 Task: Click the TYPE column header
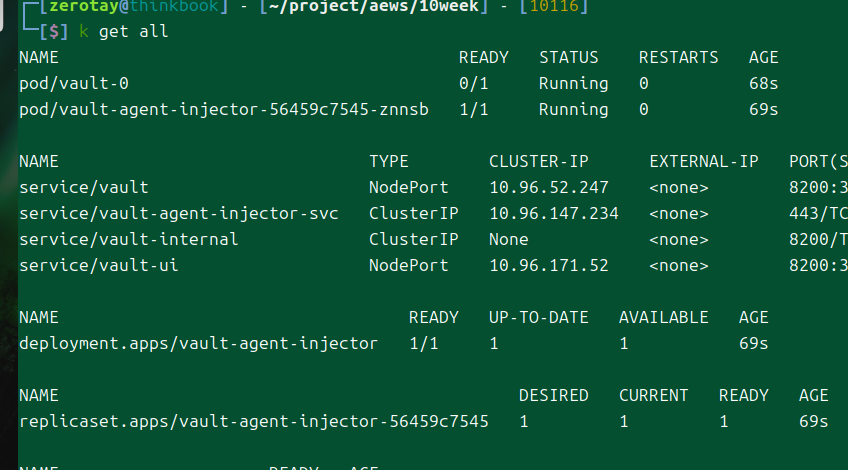389,161
